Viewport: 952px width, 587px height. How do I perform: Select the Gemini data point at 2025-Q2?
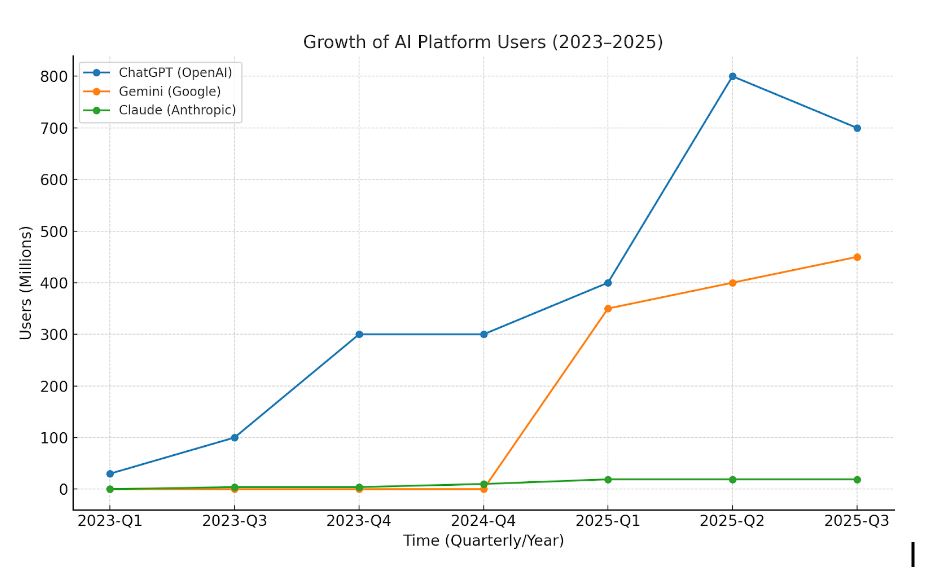pyautogui.click(x=732, y=283)
